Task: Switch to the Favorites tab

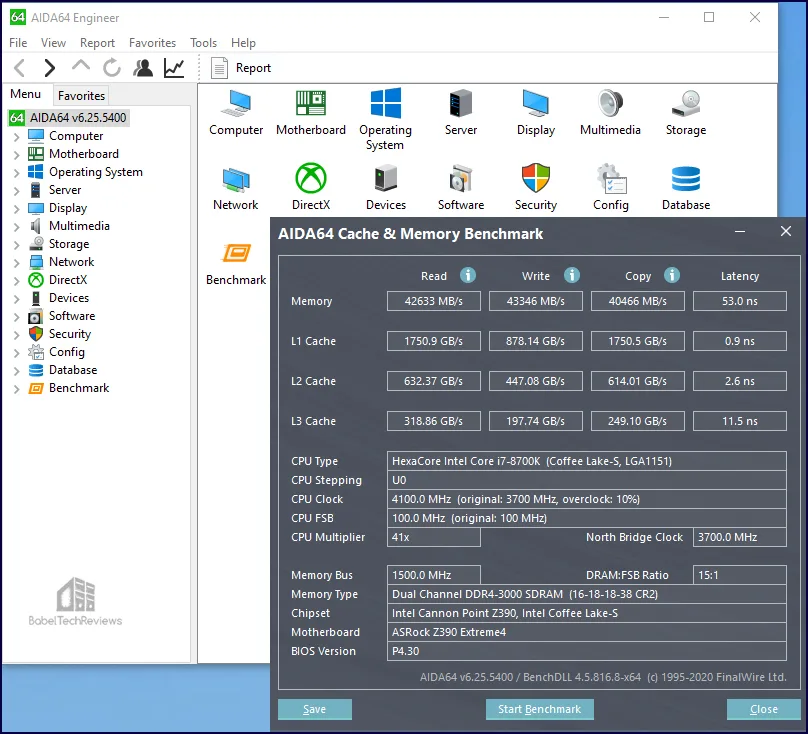Action: [81, 95]
